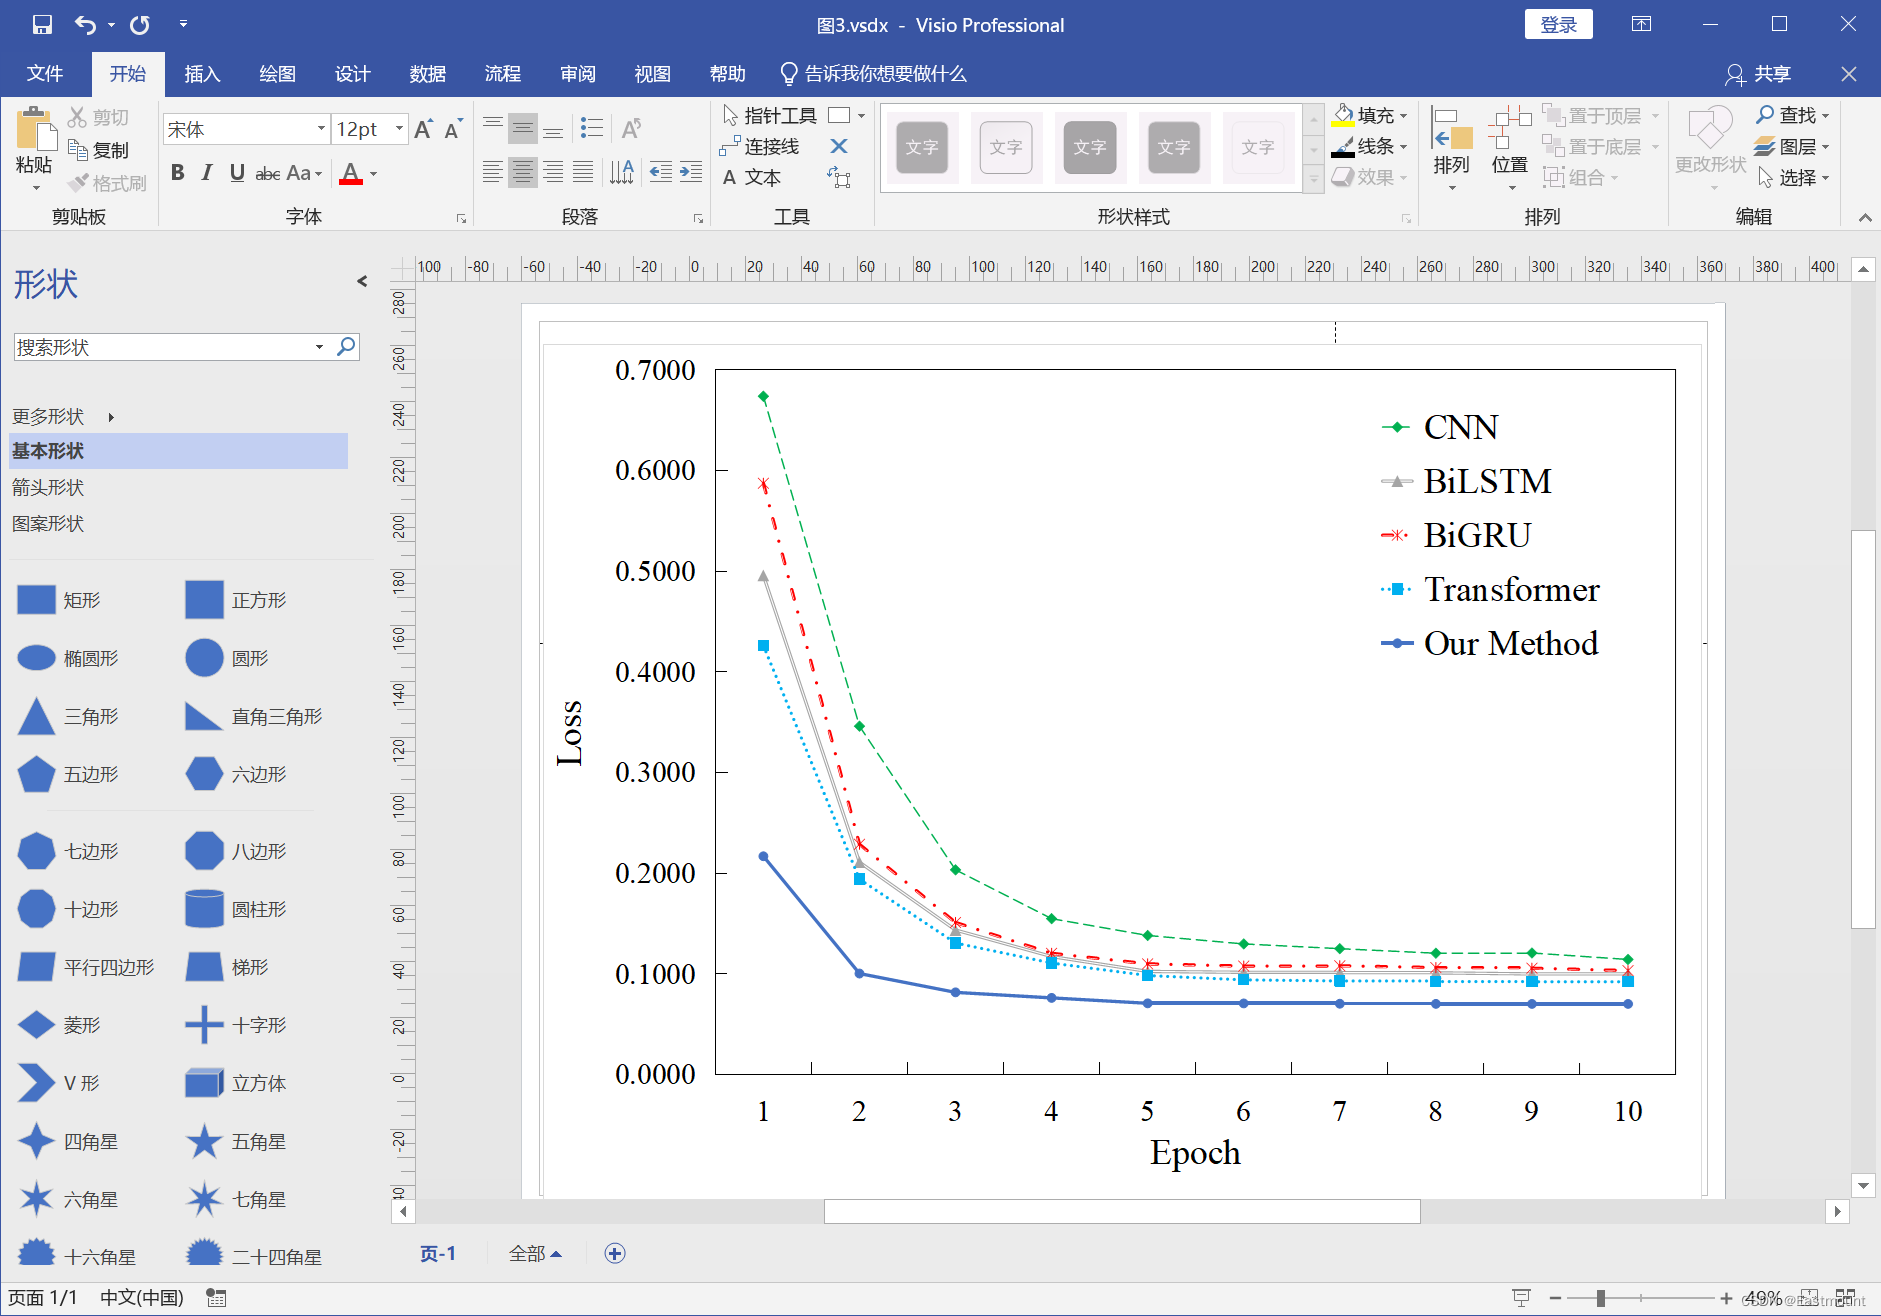
Task: Click the Paste (粘贴) icon
Action: [x=35, y=130]
